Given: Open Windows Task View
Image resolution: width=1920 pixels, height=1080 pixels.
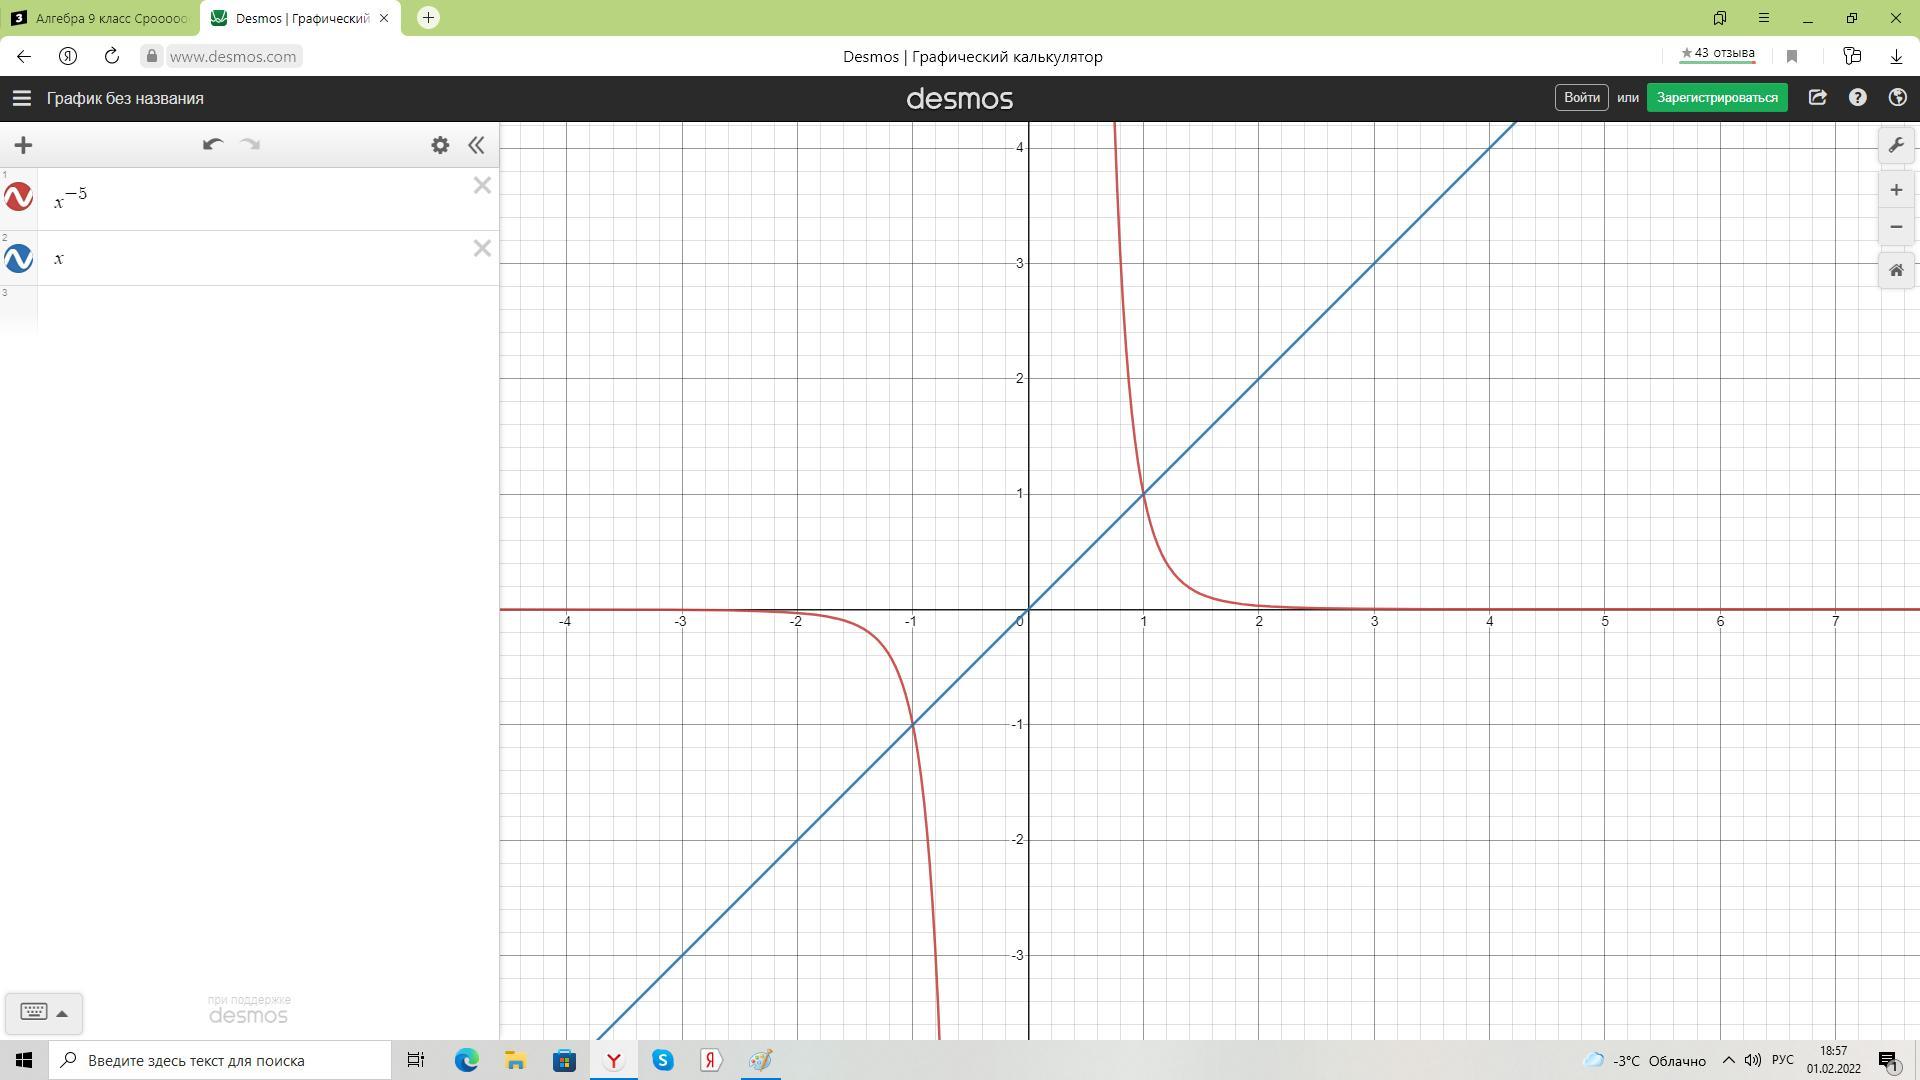Looking at the screenshot, I should tap(416, 1060).
